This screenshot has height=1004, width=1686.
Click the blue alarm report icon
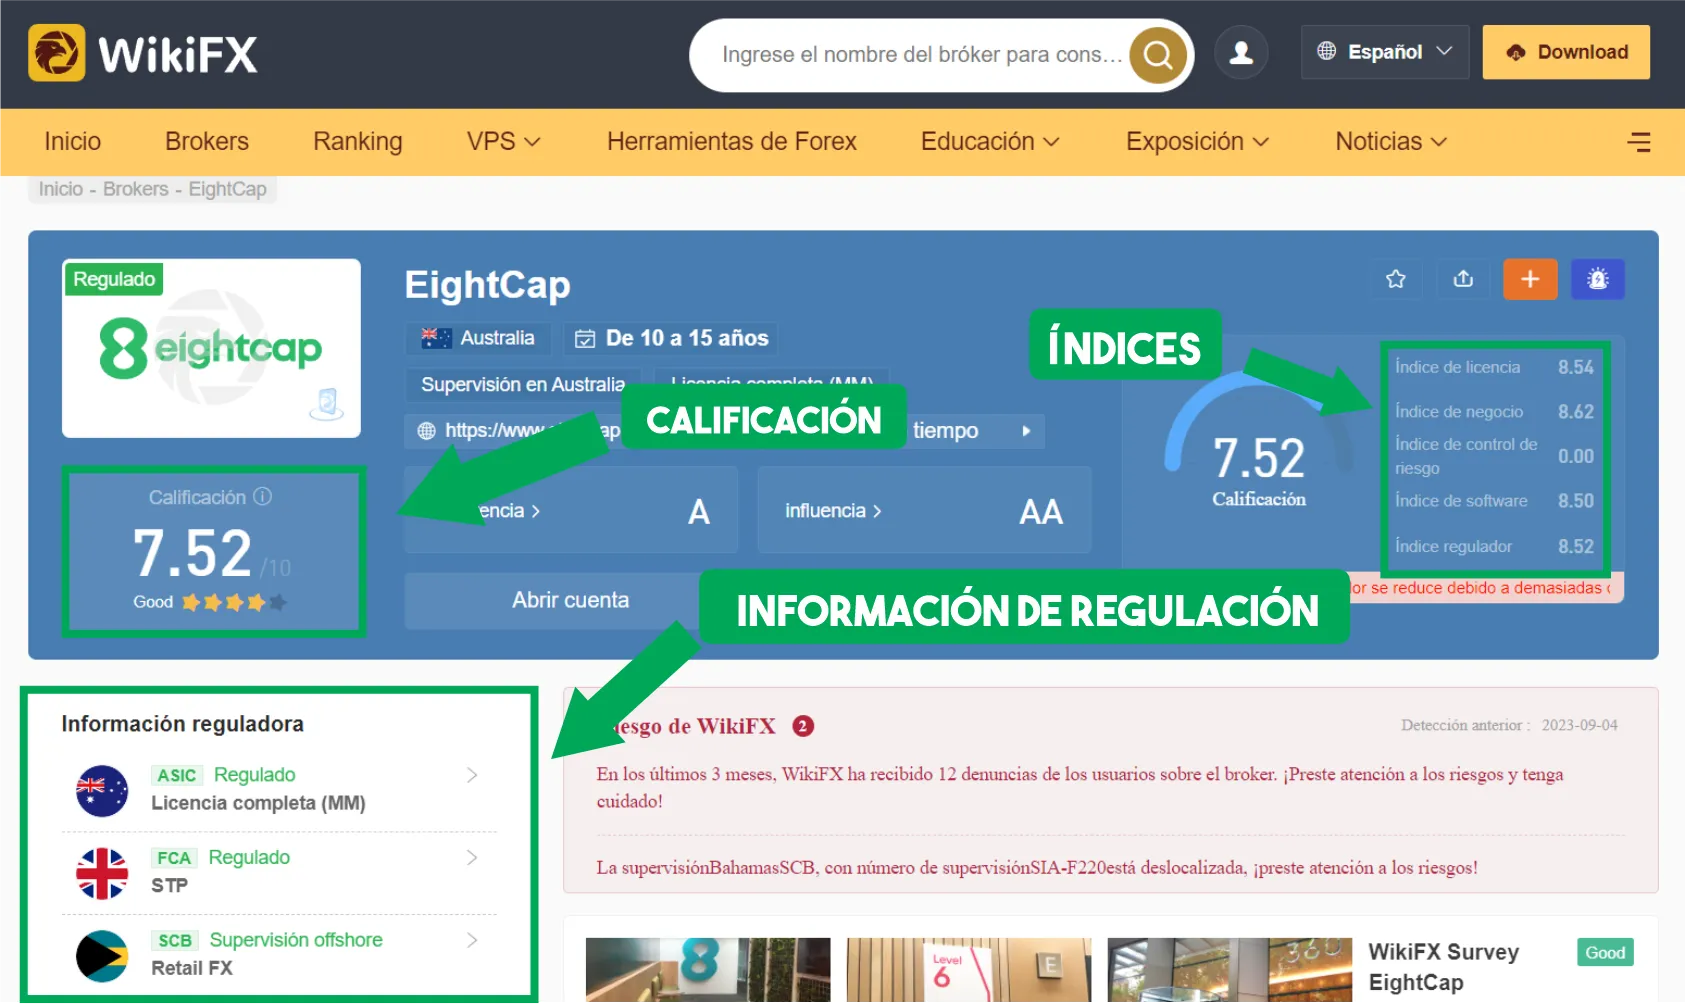[1598, 279]
